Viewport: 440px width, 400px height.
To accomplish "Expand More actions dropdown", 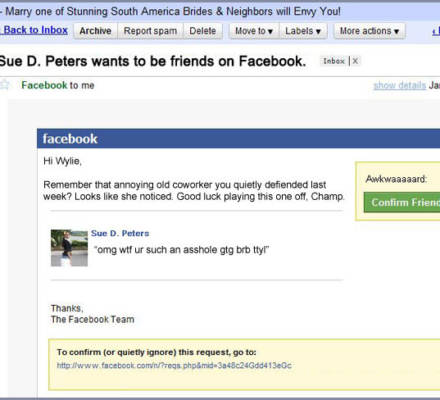I will [369, 31].
